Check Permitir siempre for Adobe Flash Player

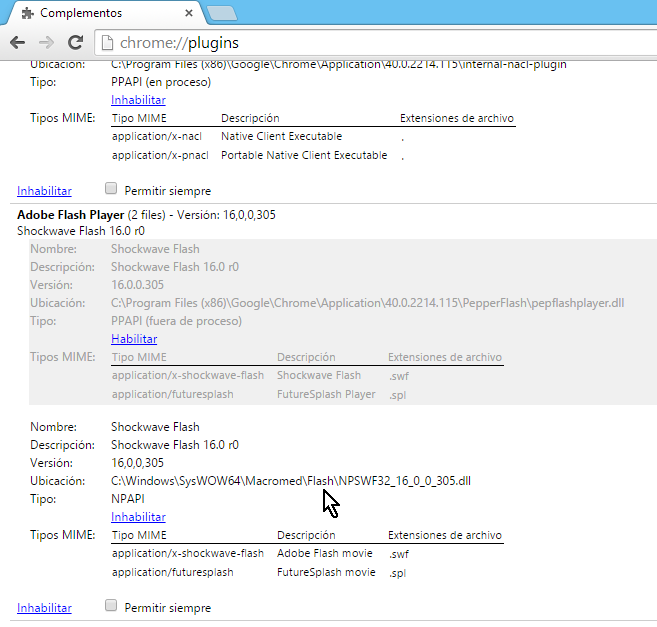pos(111,605)
